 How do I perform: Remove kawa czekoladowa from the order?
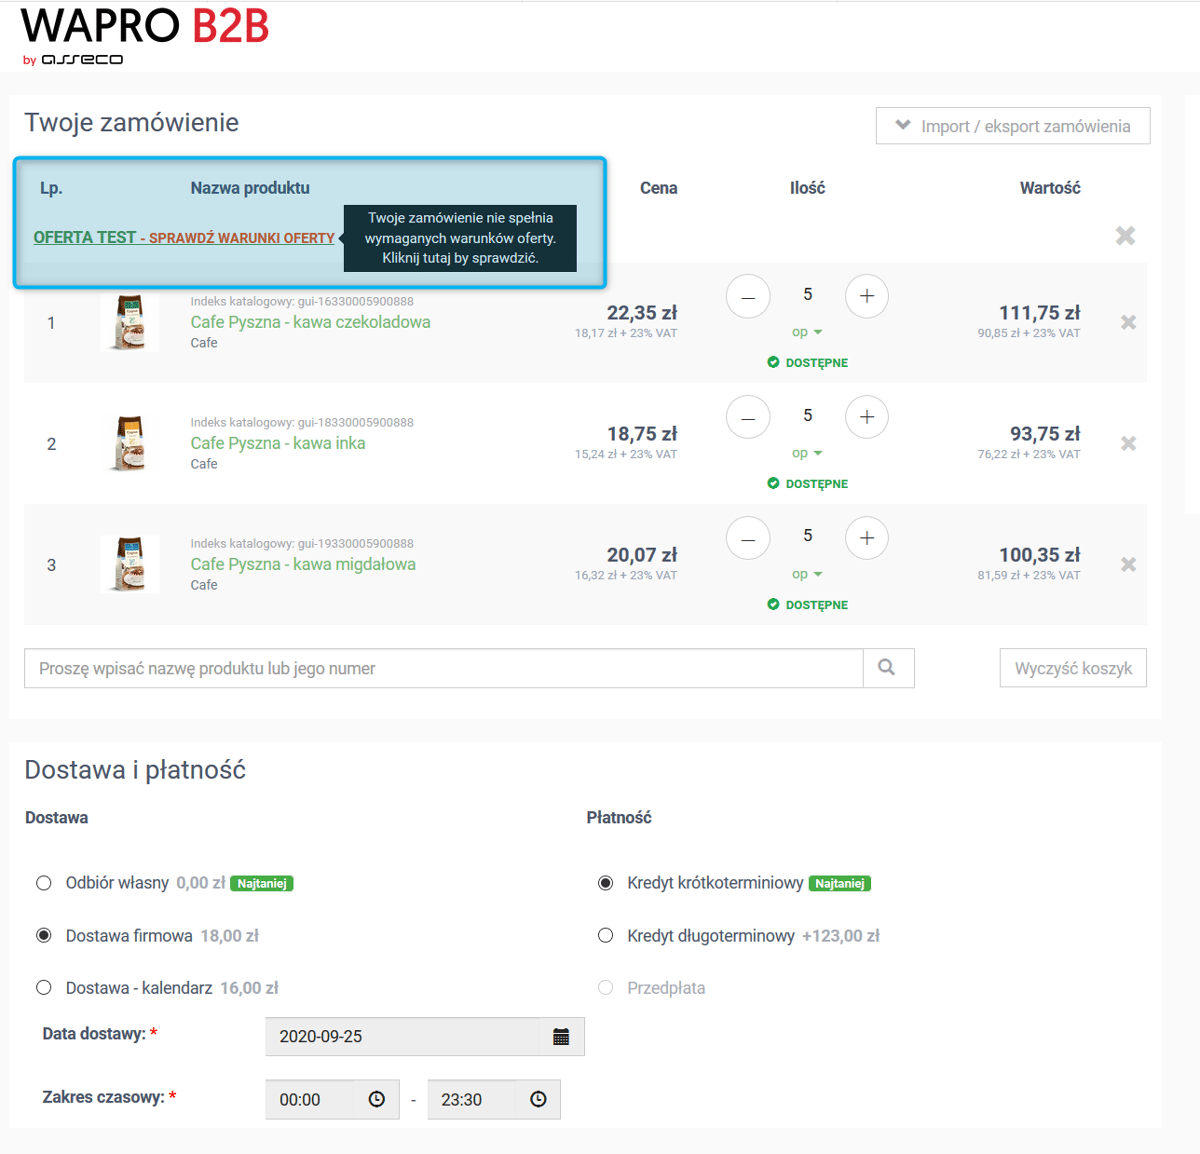[x=1128, y=322]
